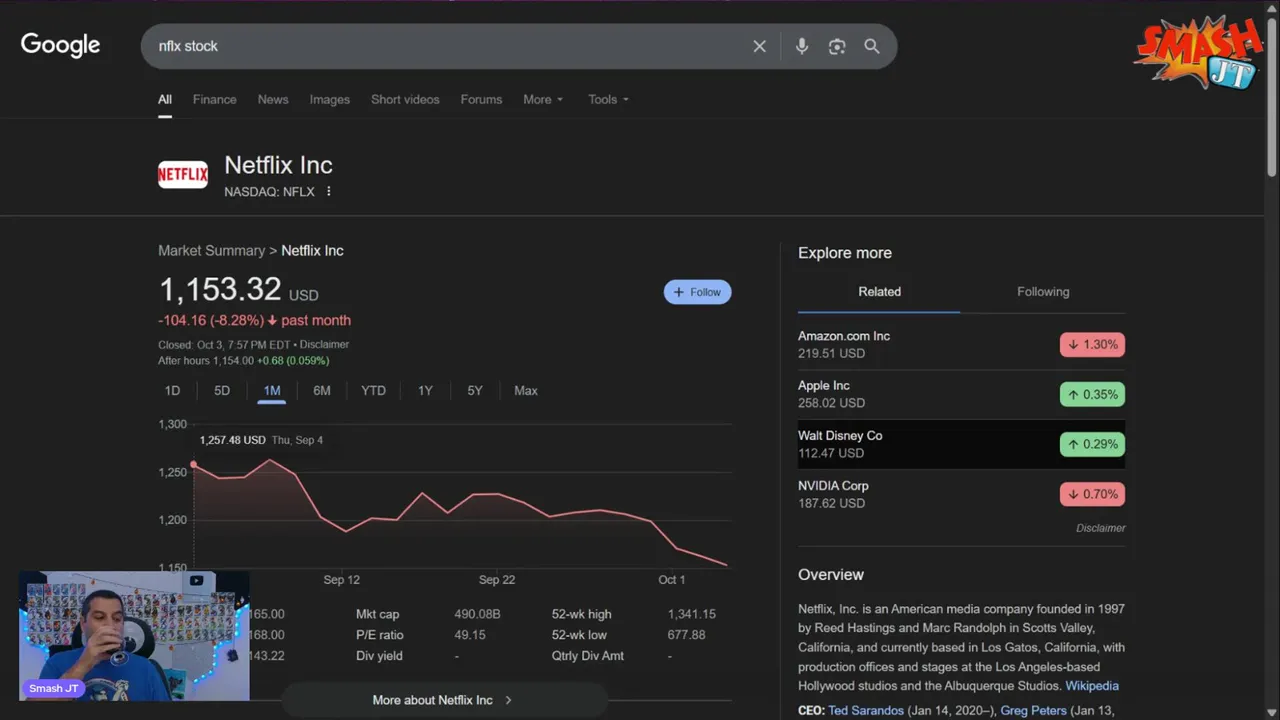Clear the search box with X icon
Viewport: 1280px width, 720px height.
[760, 46]
